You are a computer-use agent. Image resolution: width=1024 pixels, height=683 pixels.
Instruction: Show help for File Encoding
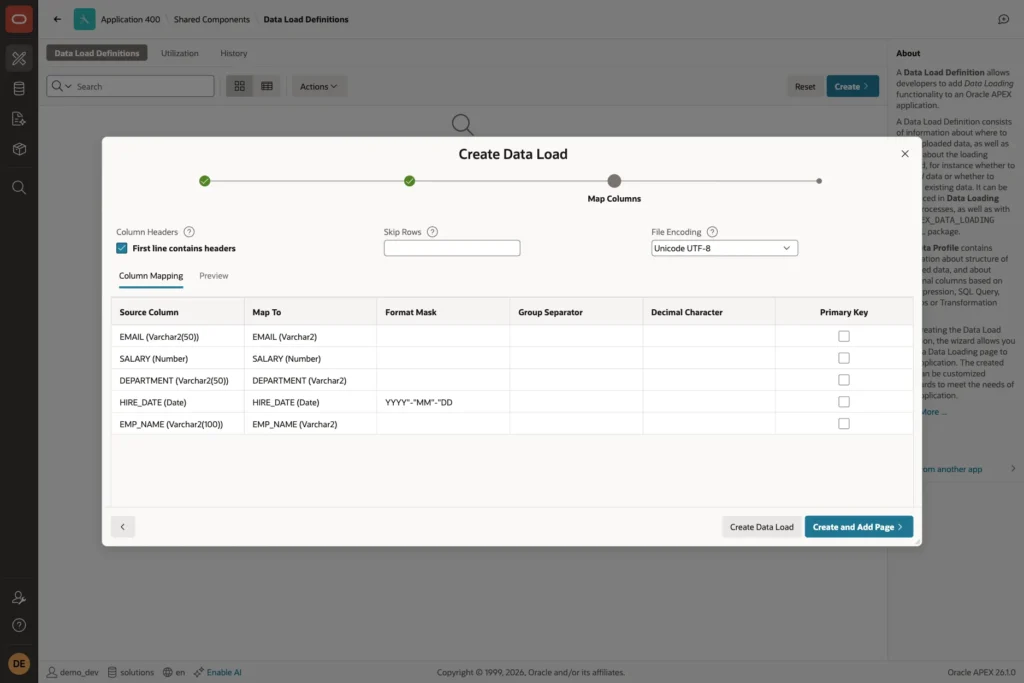click(x=712, y=232)
